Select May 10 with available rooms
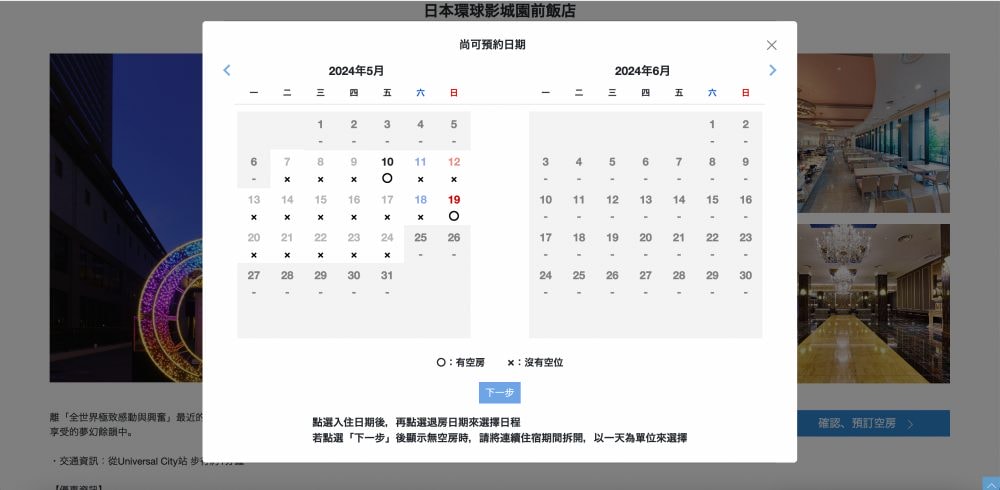The height and width of the screenshot is (490, 1000). coord(387,168)
